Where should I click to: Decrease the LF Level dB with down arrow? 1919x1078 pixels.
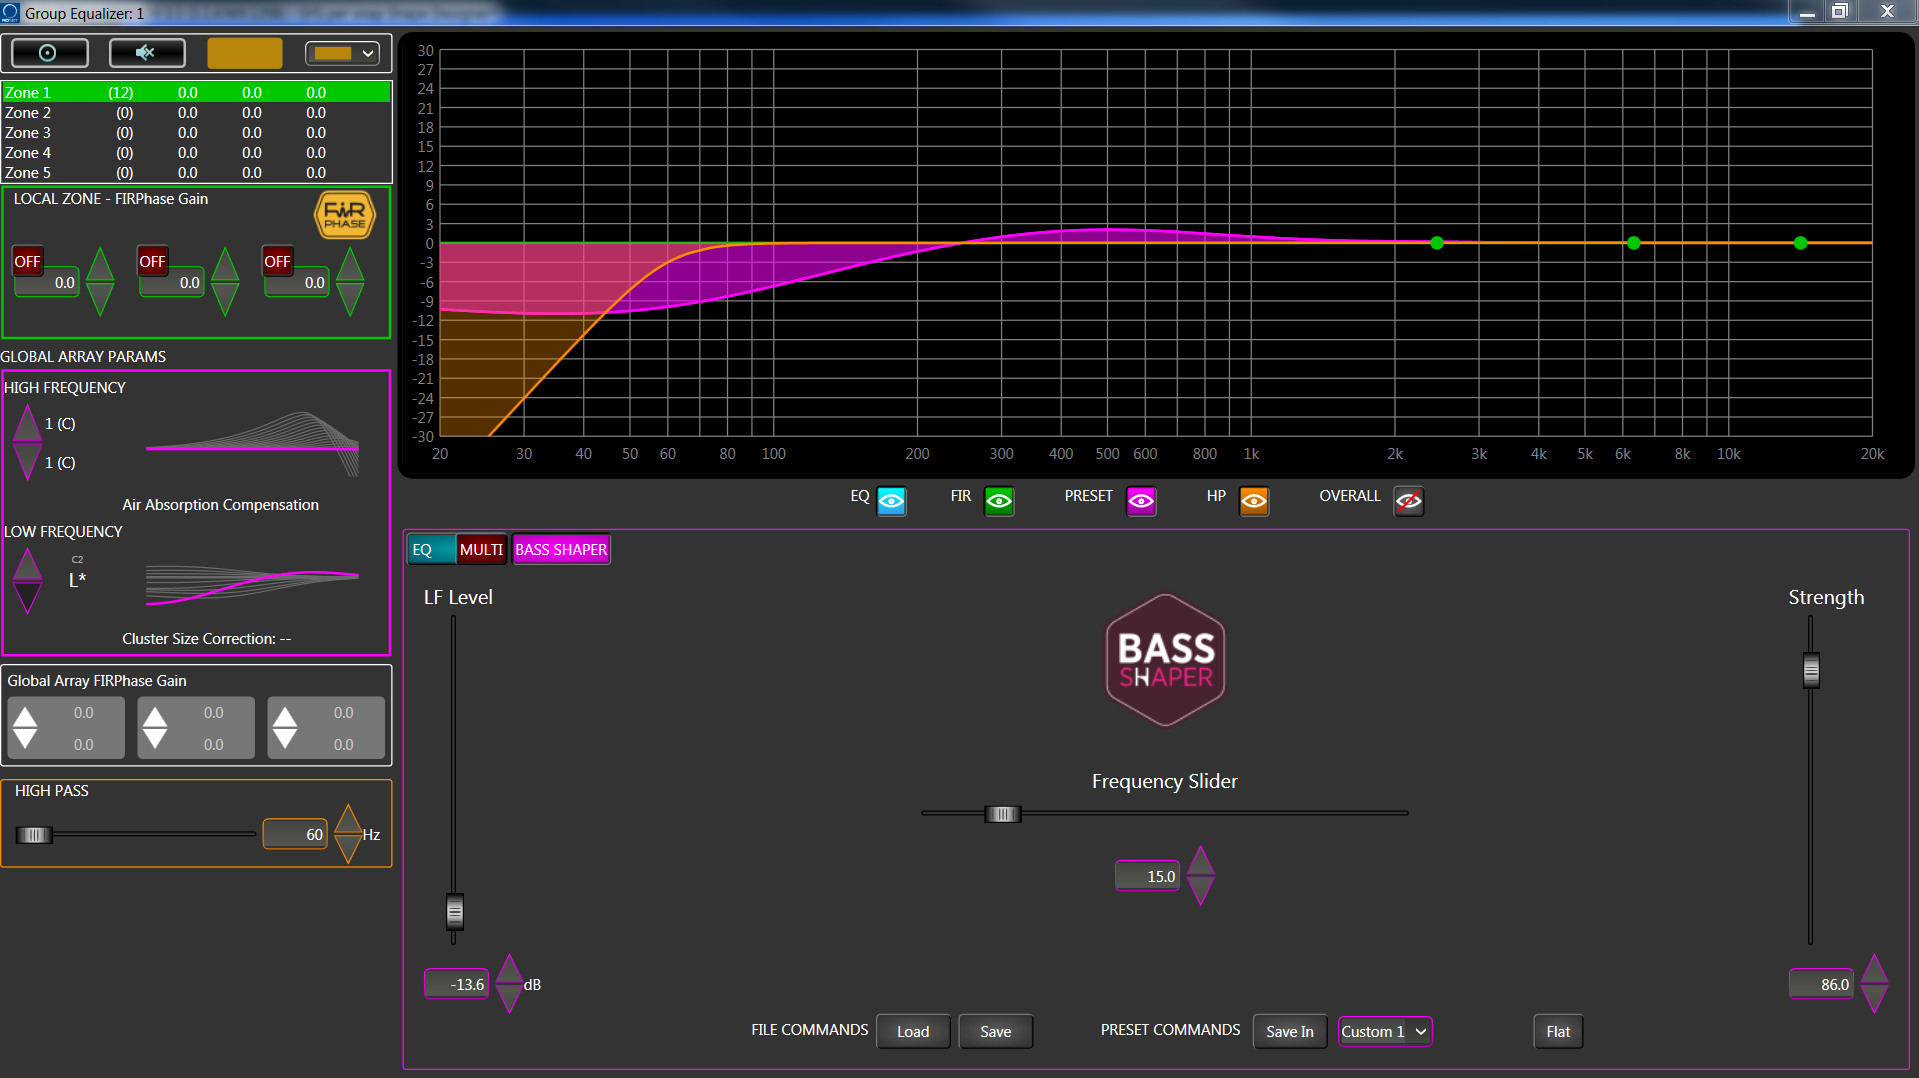point(509,999)
